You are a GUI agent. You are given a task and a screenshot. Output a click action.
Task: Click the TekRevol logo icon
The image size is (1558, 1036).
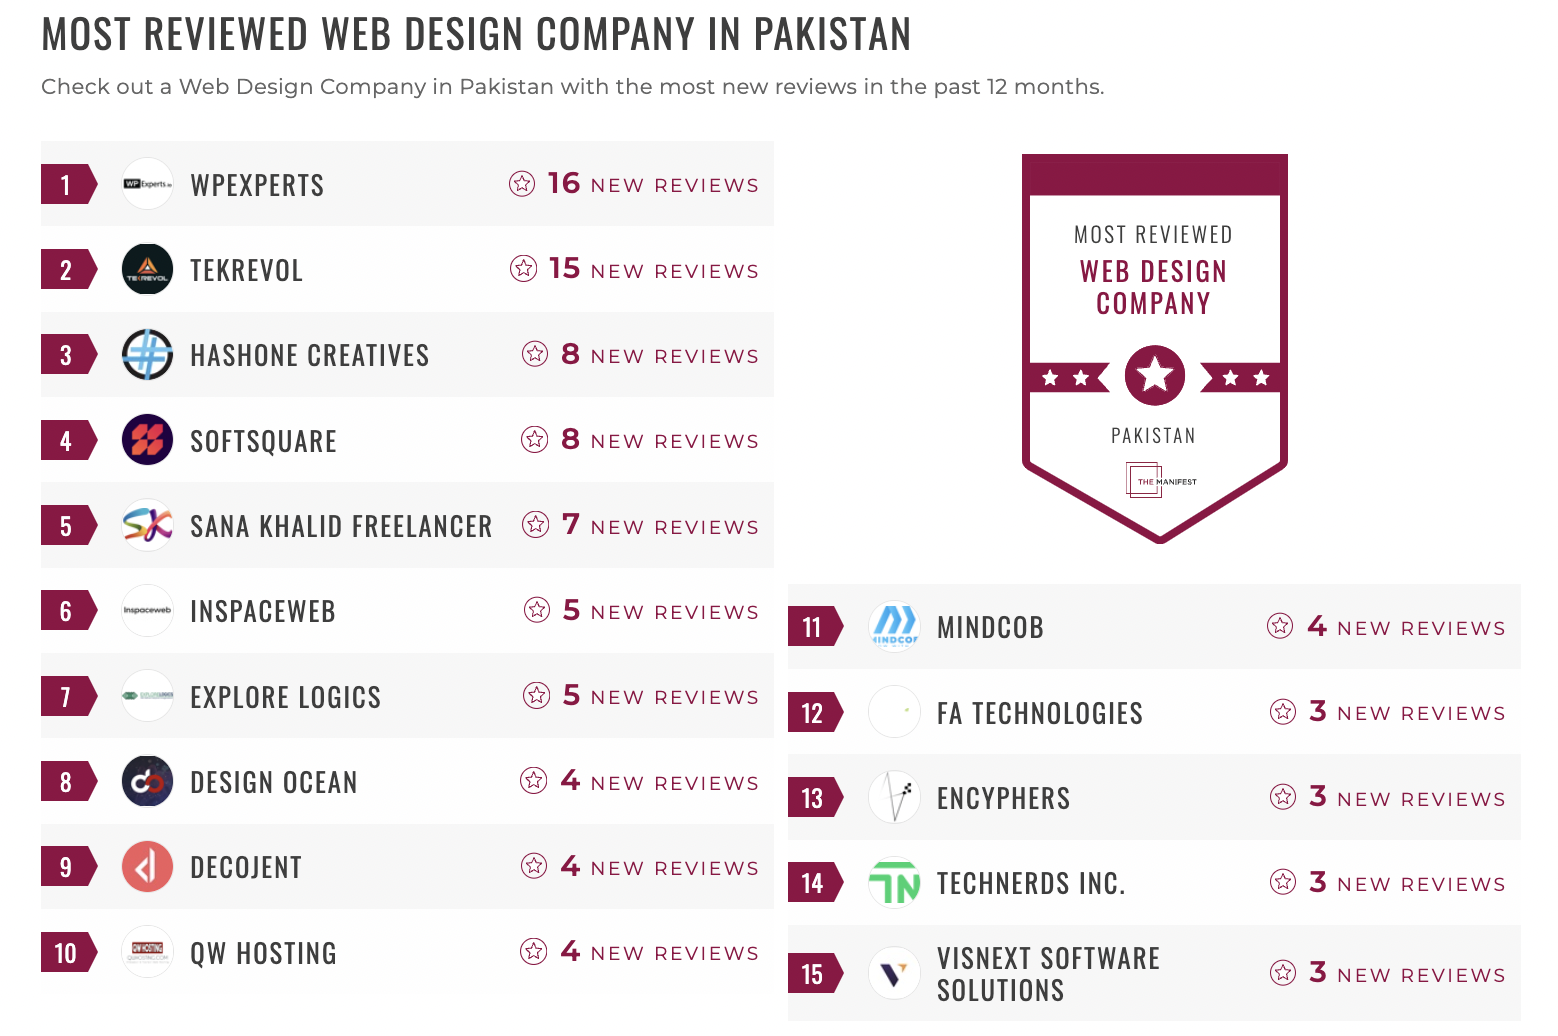click(x=147, y=269)
